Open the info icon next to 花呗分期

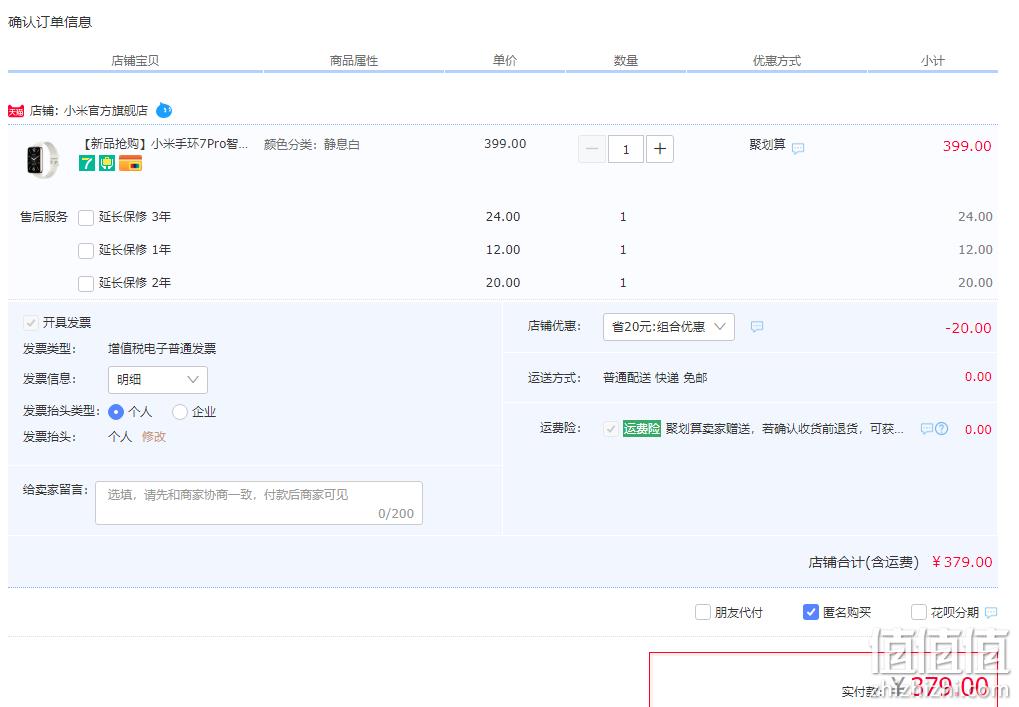click(991, 612)
